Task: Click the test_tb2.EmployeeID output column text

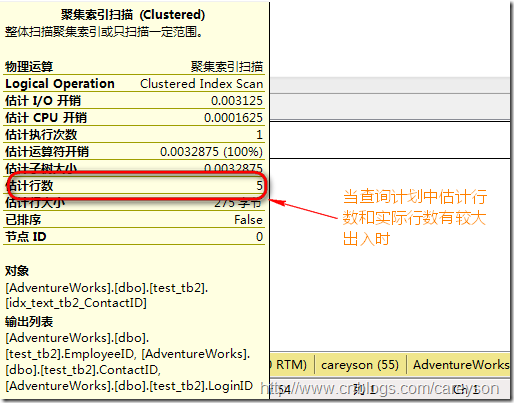Action: coord(71,354)
